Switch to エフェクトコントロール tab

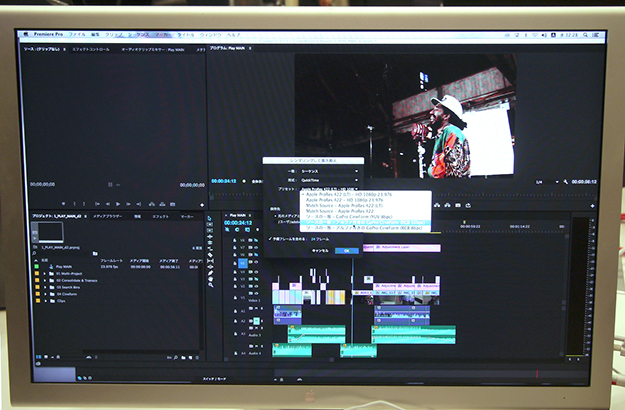click(91, 49)
